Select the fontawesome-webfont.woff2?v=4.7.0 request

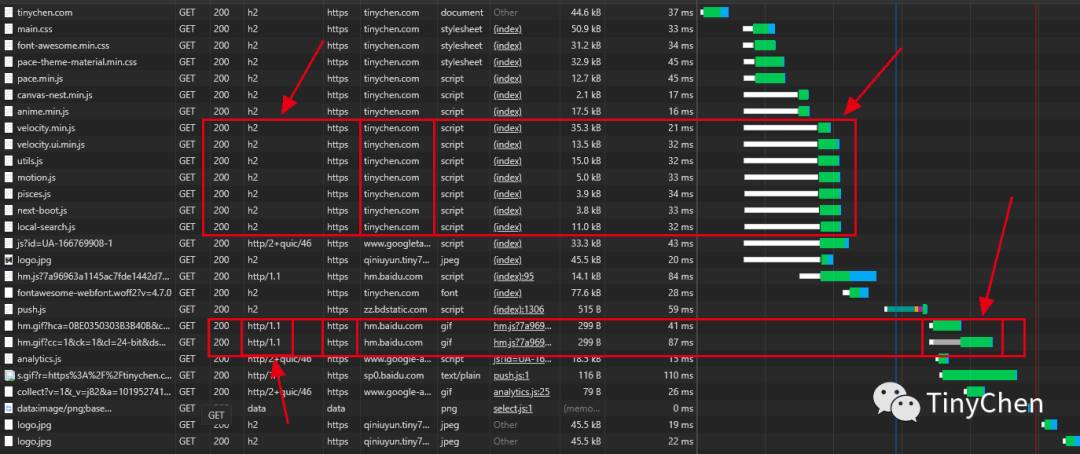coord(93,292)
